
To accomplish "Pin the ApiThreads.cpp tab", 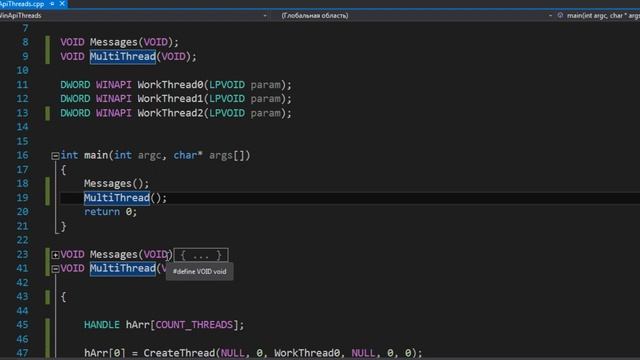I will [52, 4].
